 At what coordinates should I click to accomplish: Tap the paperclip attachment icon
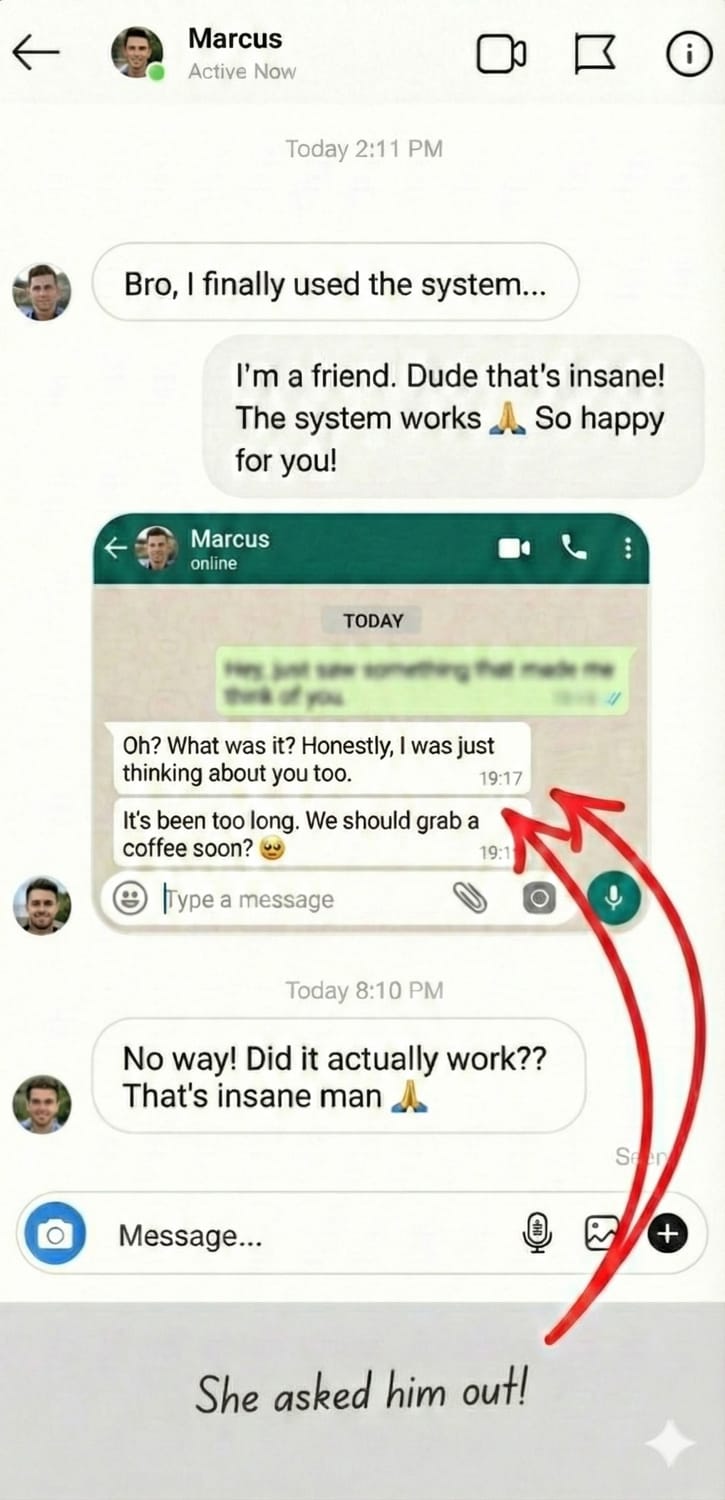click(x=470, y=899)
